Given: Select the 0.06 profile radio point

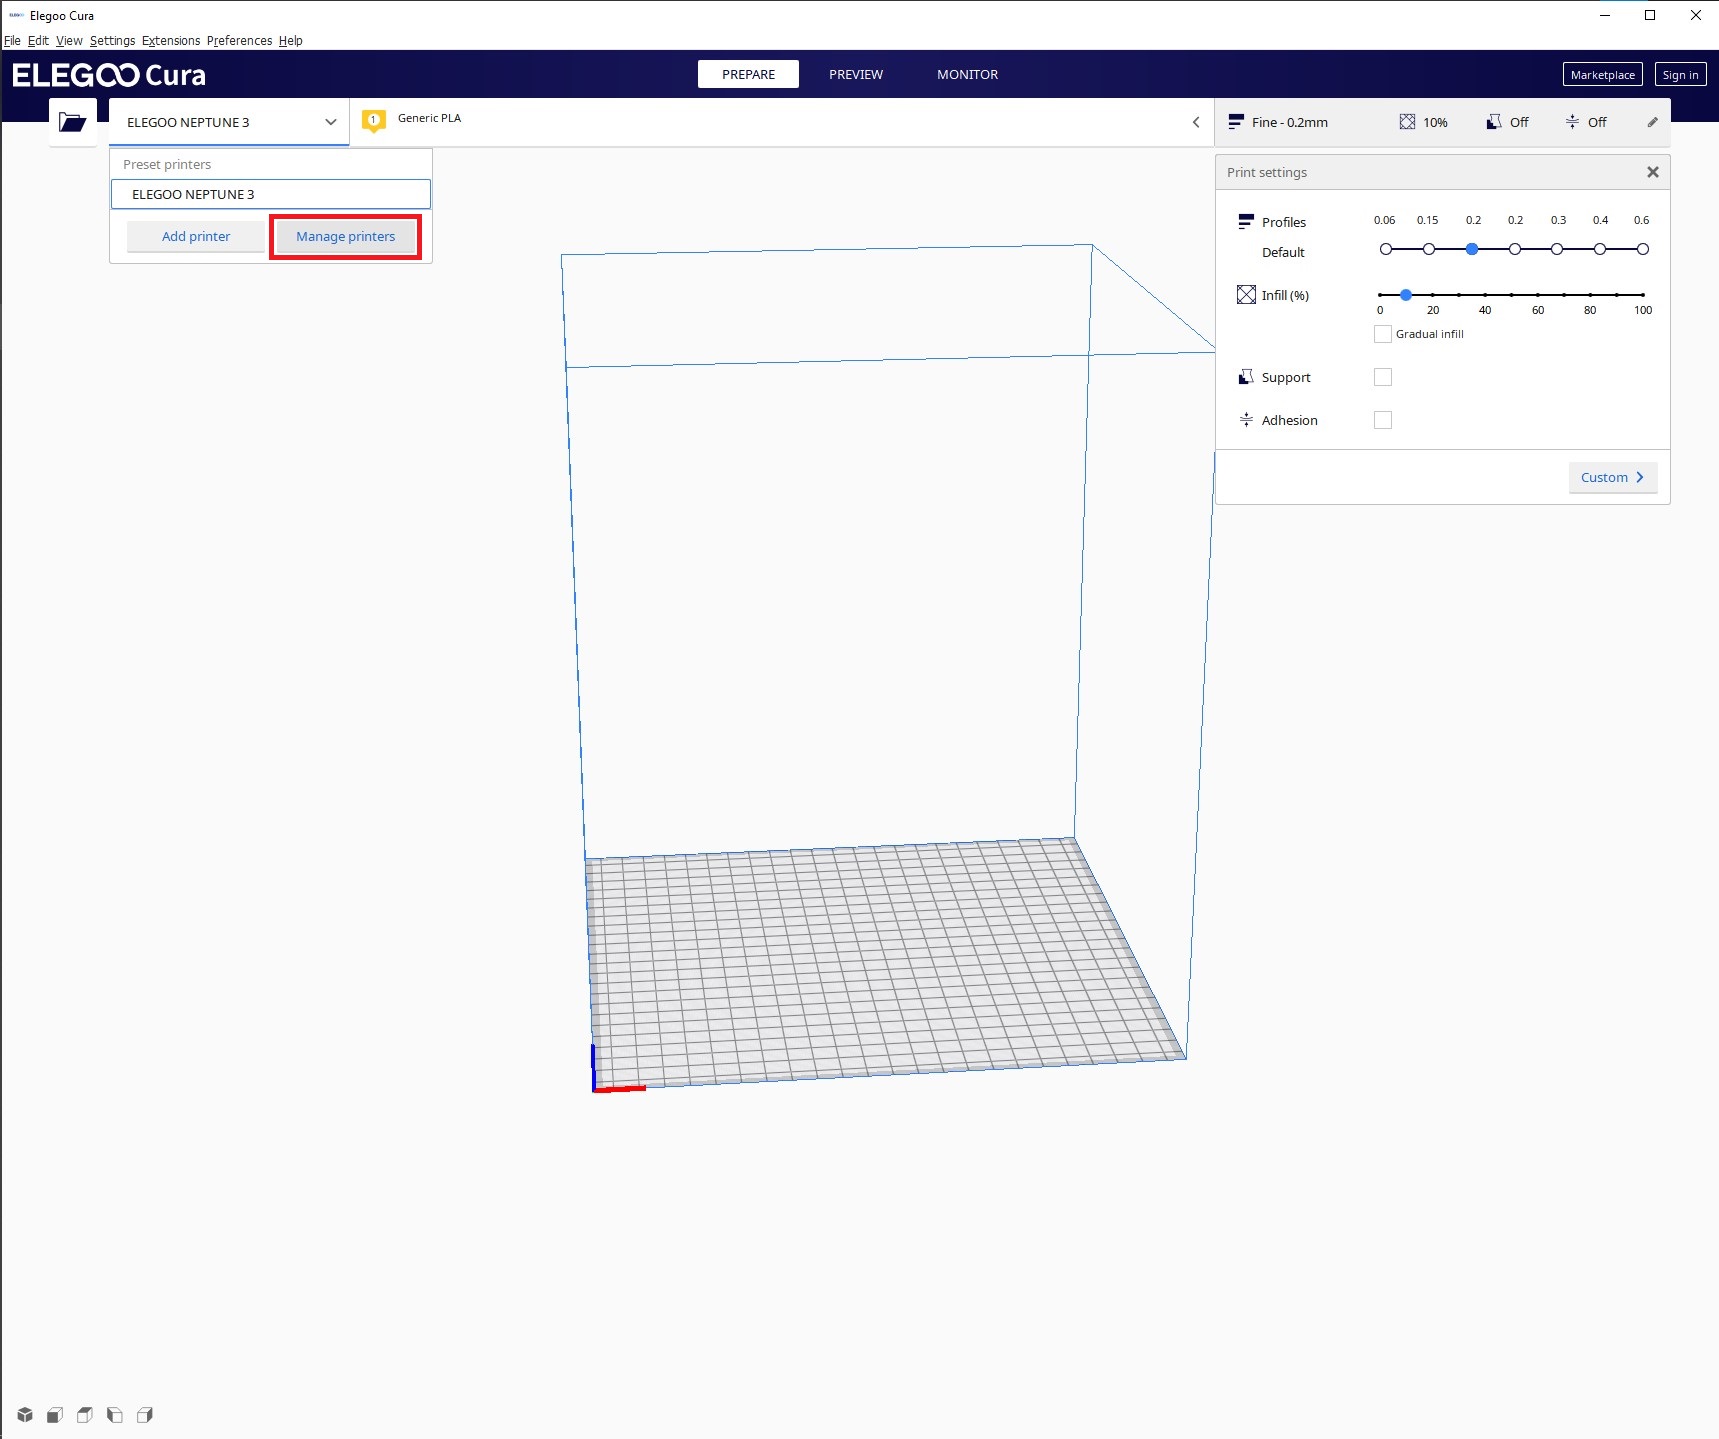Looking at the screenshot, I should [x=1386, y=249].
